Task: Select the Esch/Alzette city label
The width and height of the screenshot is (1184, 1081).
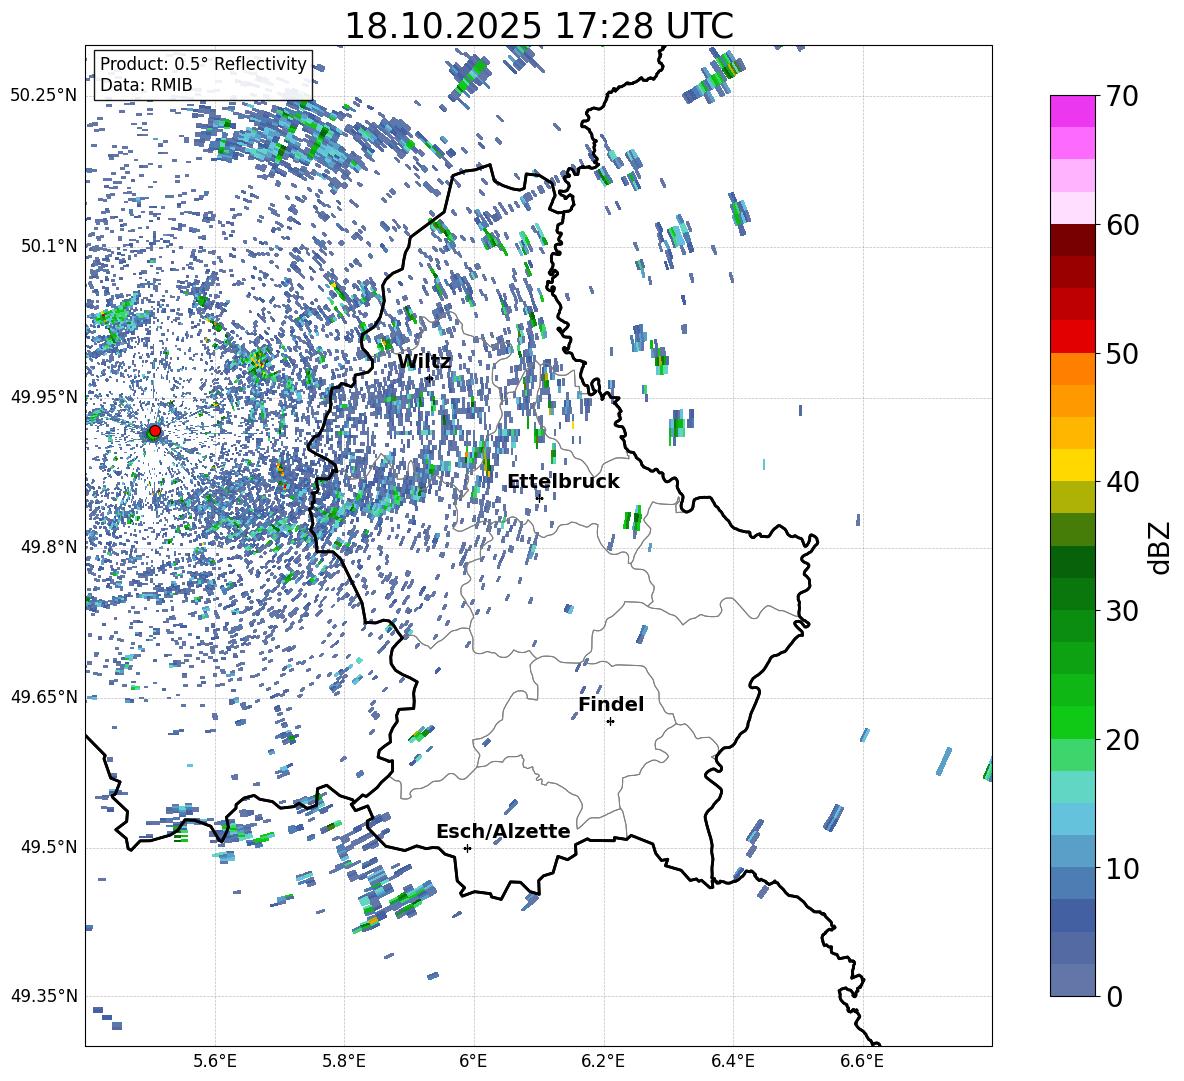Action: (503, 831)
